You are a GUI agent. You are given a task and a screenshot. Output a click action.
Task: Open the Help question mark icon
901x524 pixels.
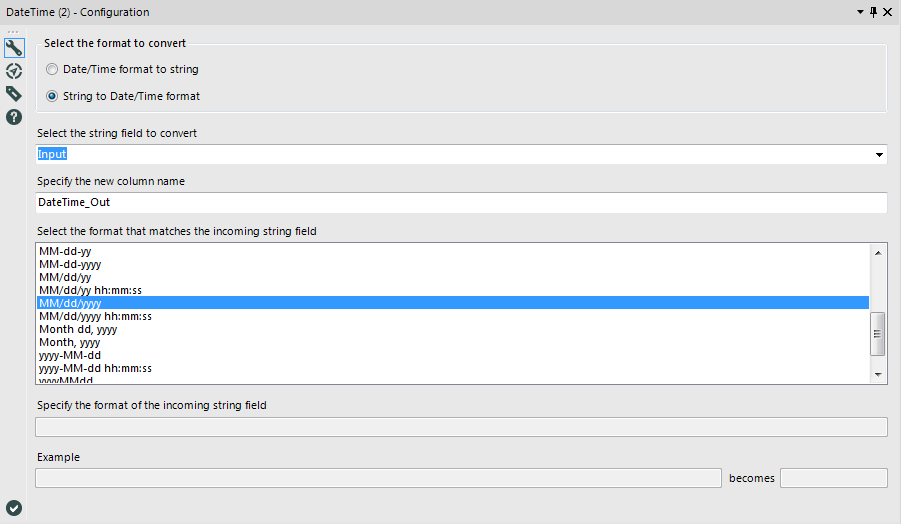point(14,117)
